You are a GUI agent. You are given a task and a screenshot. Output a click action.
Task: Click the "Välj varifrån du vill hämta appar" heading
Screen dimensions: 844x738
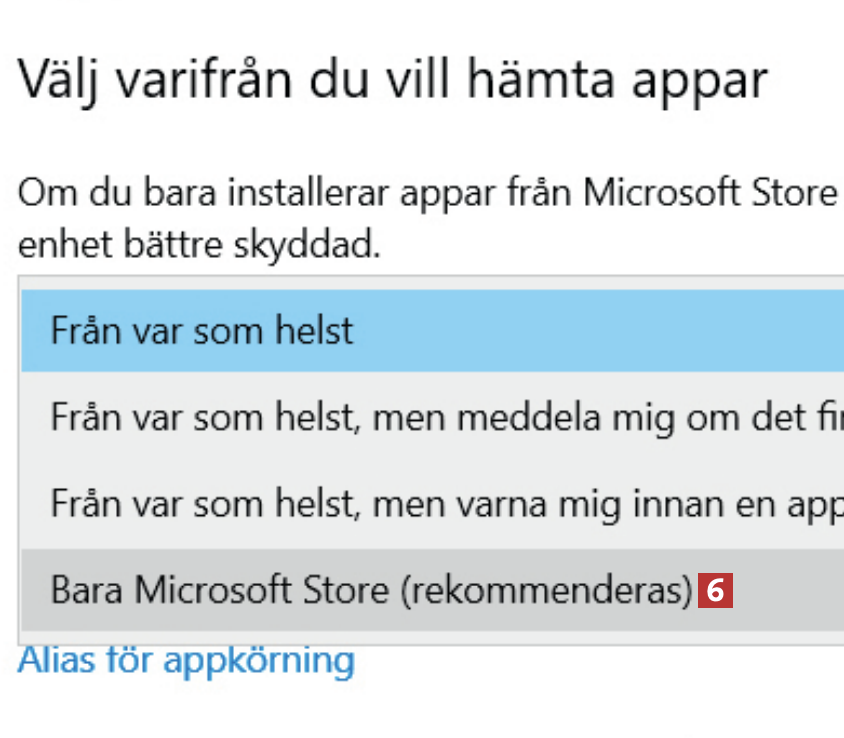tap(393, 80)
